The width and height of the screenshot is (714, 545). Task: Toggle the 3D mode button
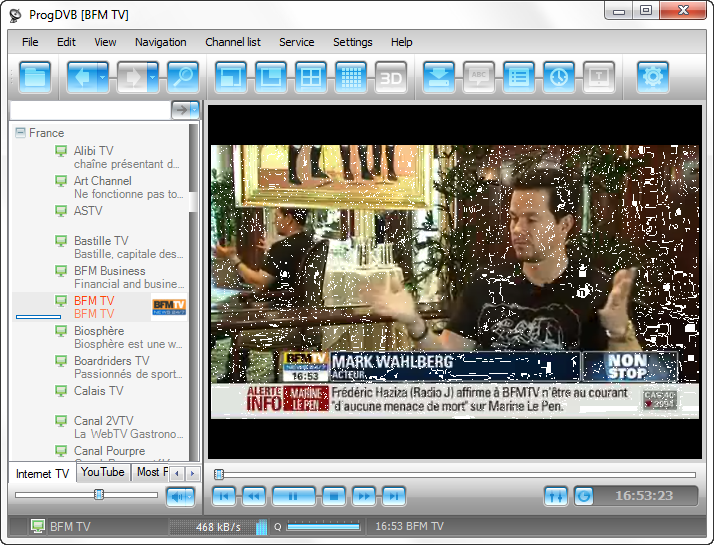(391, 77)
